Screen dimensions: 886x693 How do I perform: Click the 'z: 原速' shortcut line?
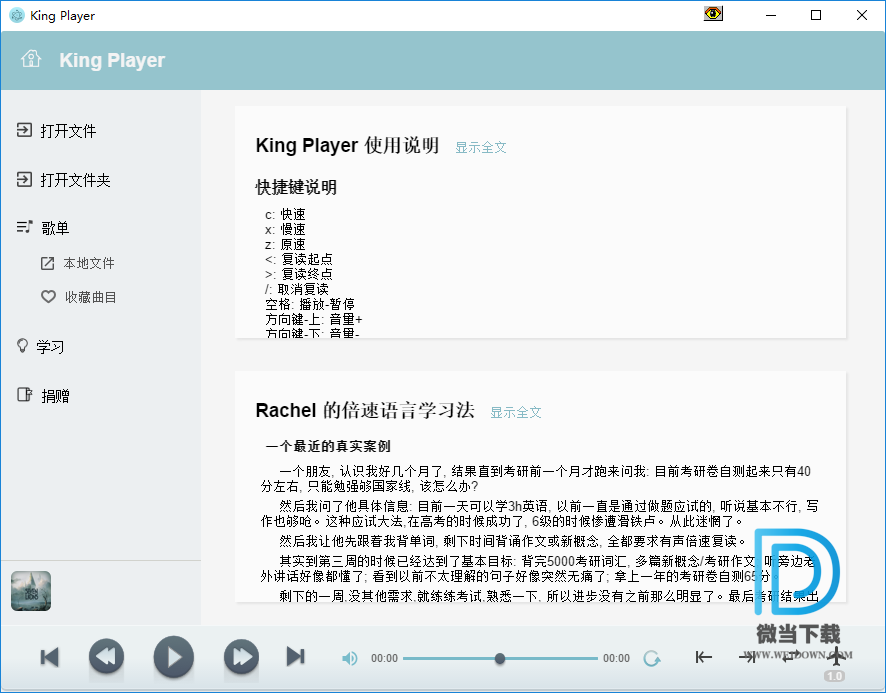(285, 244)
